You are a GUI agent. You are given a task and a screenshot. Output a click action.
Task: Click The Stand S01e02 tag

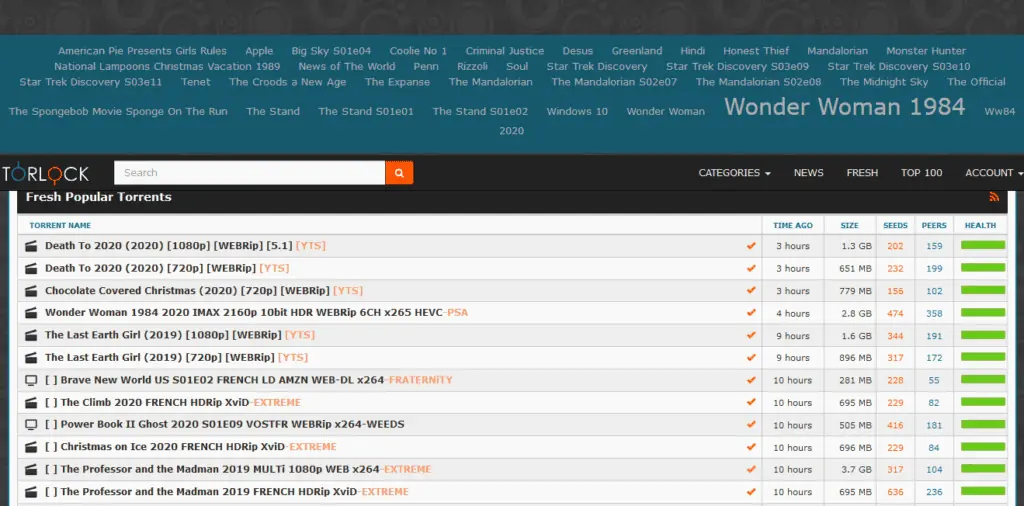(480, 112)
